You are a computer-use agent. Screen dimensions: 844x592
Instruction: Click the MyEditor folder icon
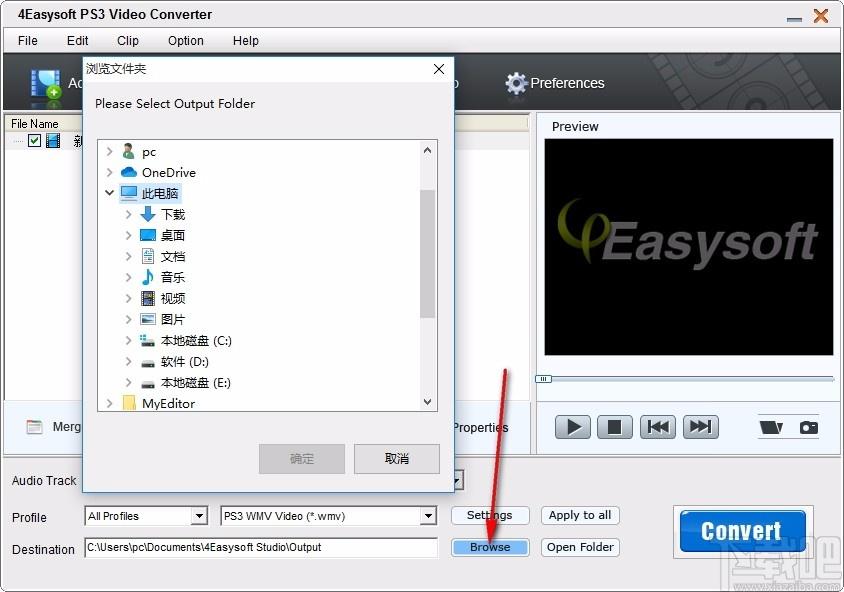tap(129, 403)
